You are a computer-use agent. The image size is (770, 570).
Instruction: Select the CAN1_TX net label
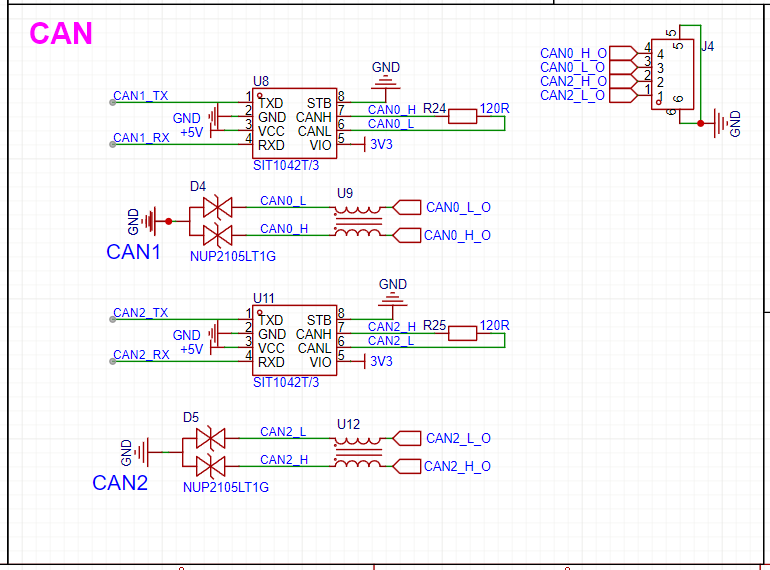141,96
